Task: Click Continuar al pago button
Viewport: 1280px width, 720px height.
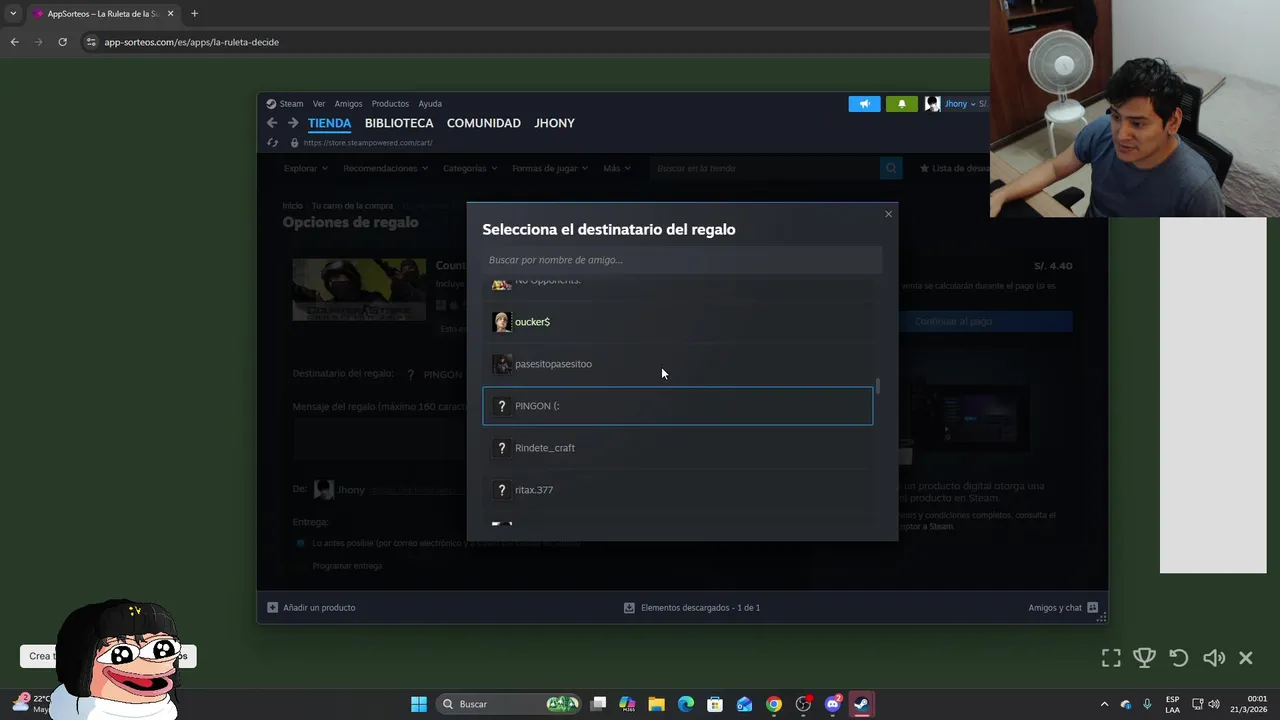Action: (953, 322)
